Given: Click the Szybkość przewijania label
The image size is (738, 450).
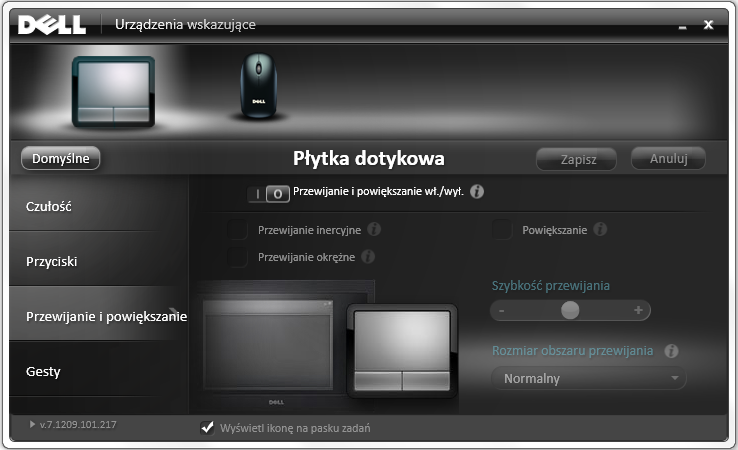Looking at the screenshot, I should [x=551, y=286].
